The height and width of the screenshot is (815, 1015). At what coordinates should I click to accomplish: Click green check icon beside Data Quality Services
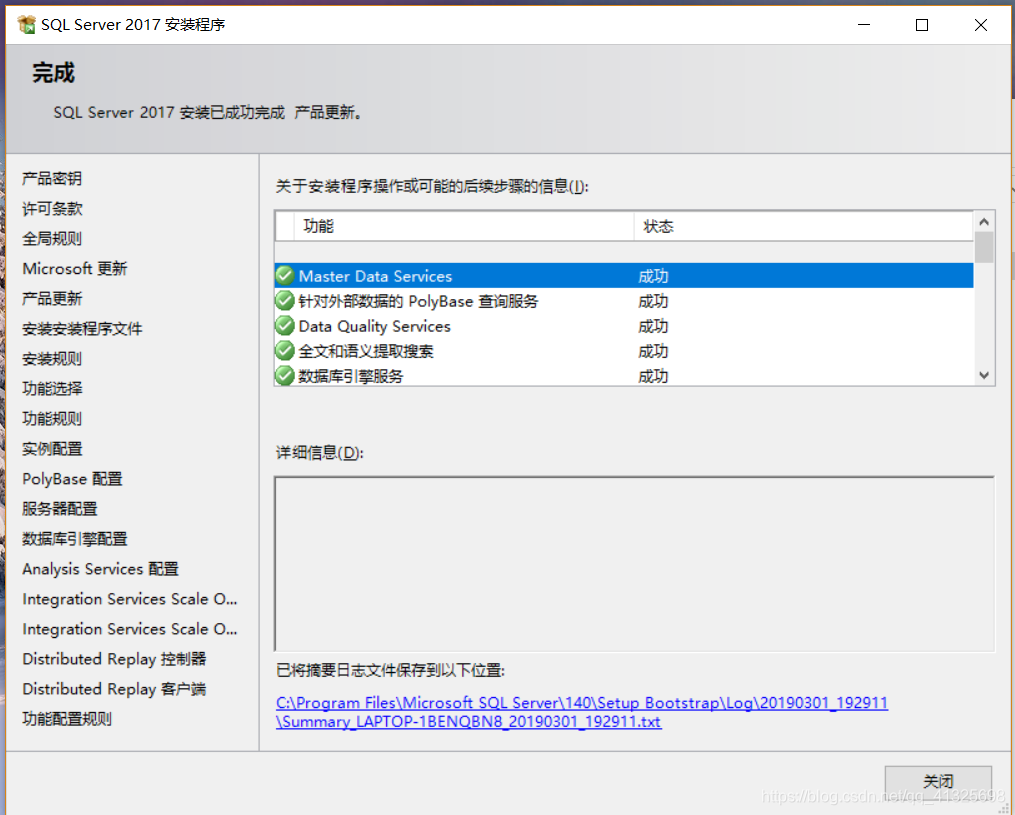(285, 326)
